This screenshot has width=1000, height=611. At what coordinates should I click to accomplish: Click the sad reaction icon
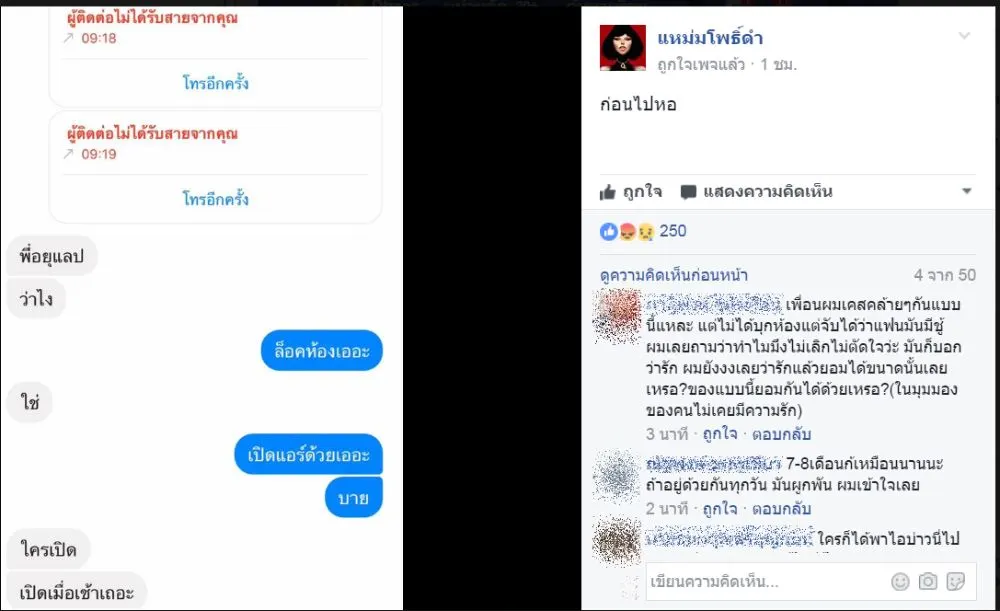pyautogui.click(x=645, y=232)
